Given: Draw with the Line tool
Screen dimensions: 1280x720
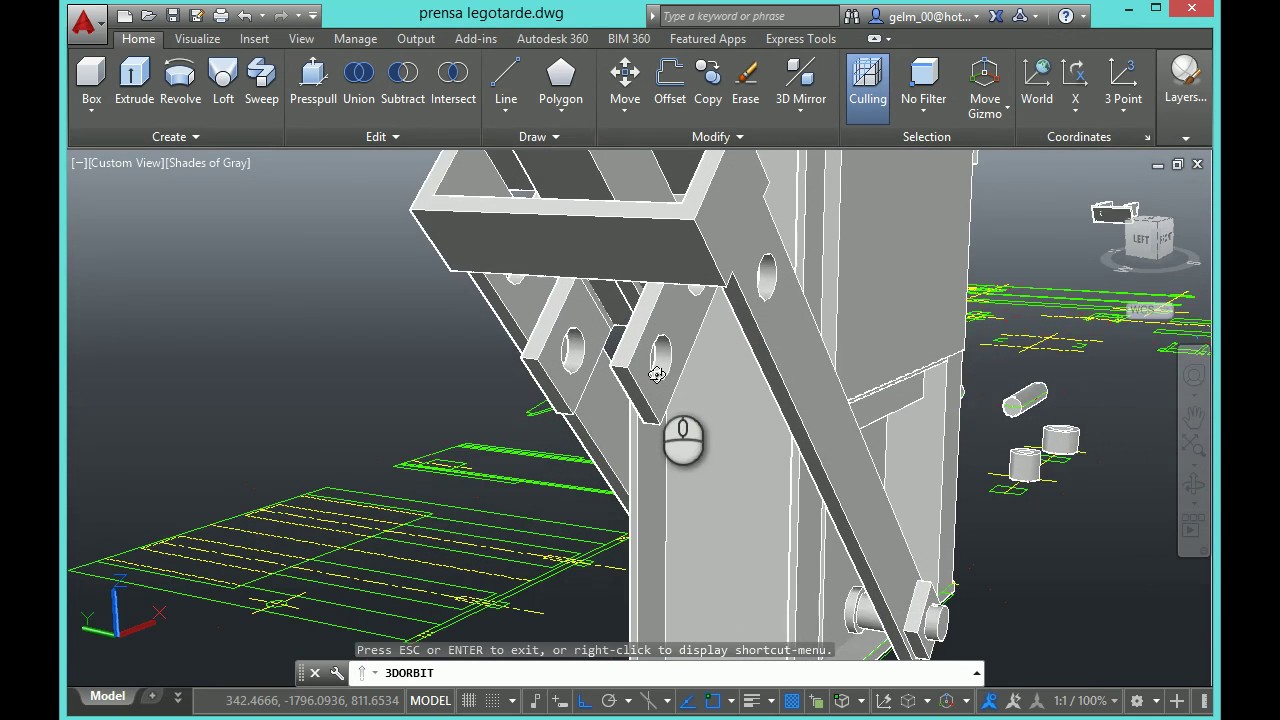Looking at the screenshot, I should coord(506,82).
